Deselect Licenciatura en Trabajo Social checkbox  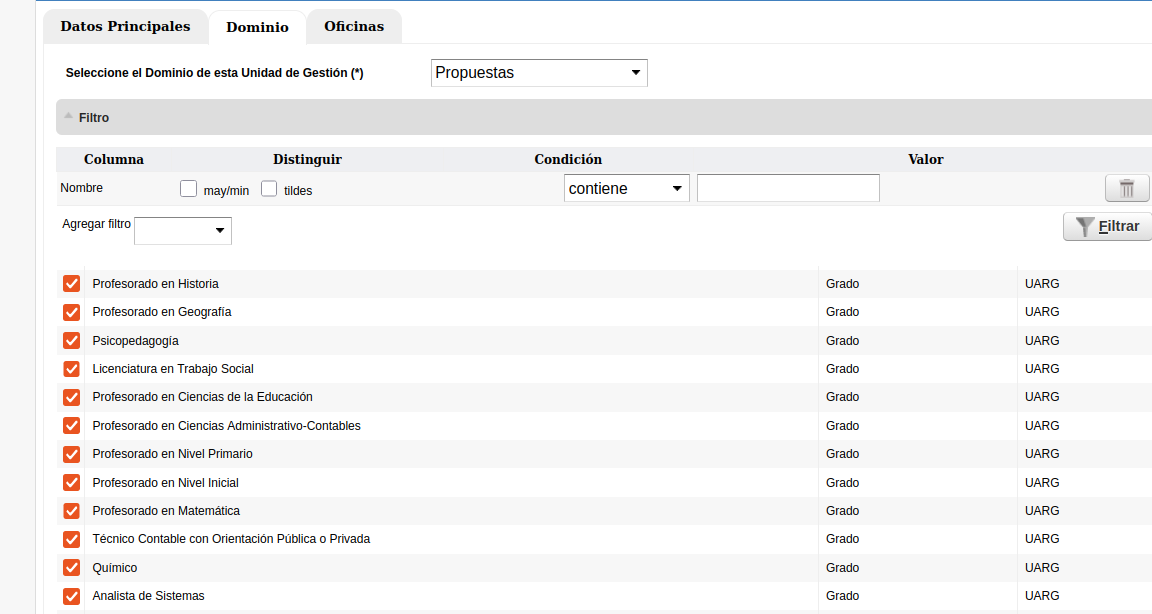pos(71,369)
